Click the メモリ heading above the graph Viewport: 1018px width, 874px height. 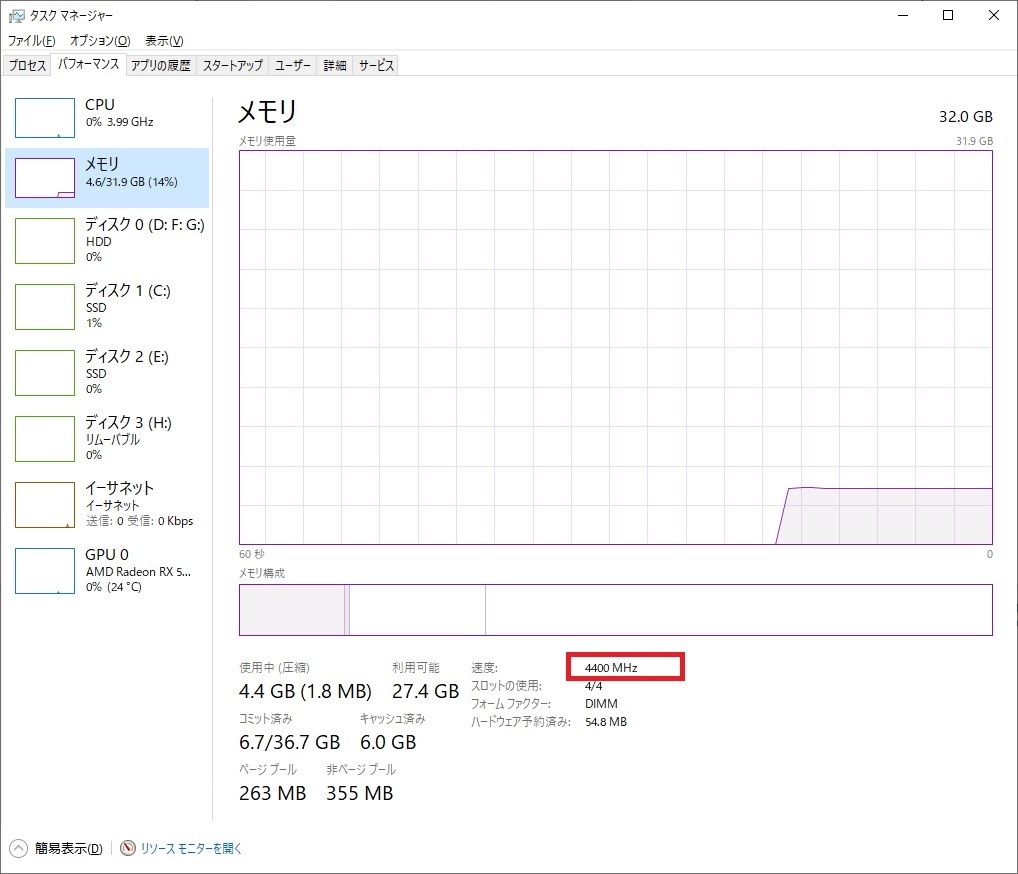coord(267,112)
